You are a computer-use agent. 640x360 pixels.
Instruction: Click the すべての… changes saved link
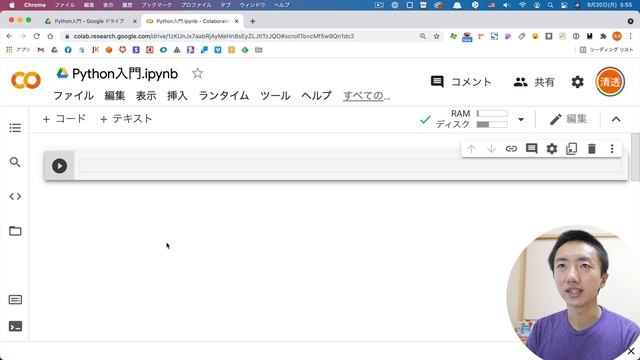(367, 96)
